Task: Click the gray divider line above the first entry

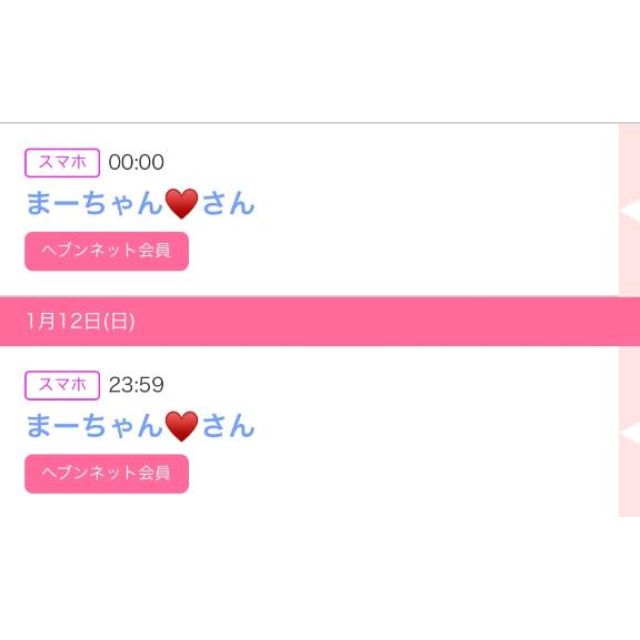Action: click(300, 123)
